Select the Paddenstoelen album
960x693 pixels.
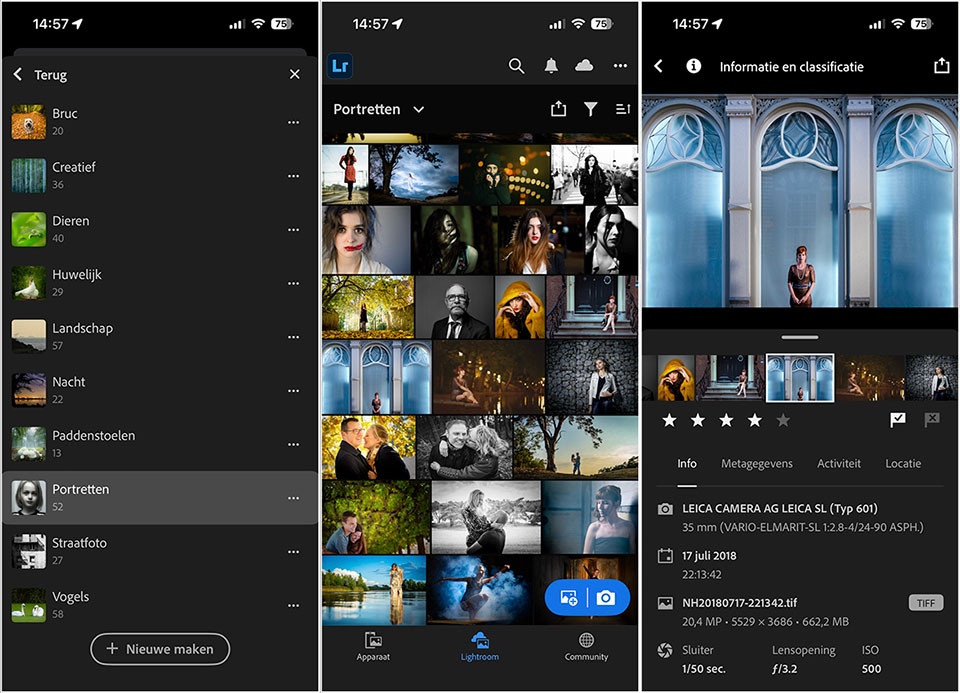93,443
